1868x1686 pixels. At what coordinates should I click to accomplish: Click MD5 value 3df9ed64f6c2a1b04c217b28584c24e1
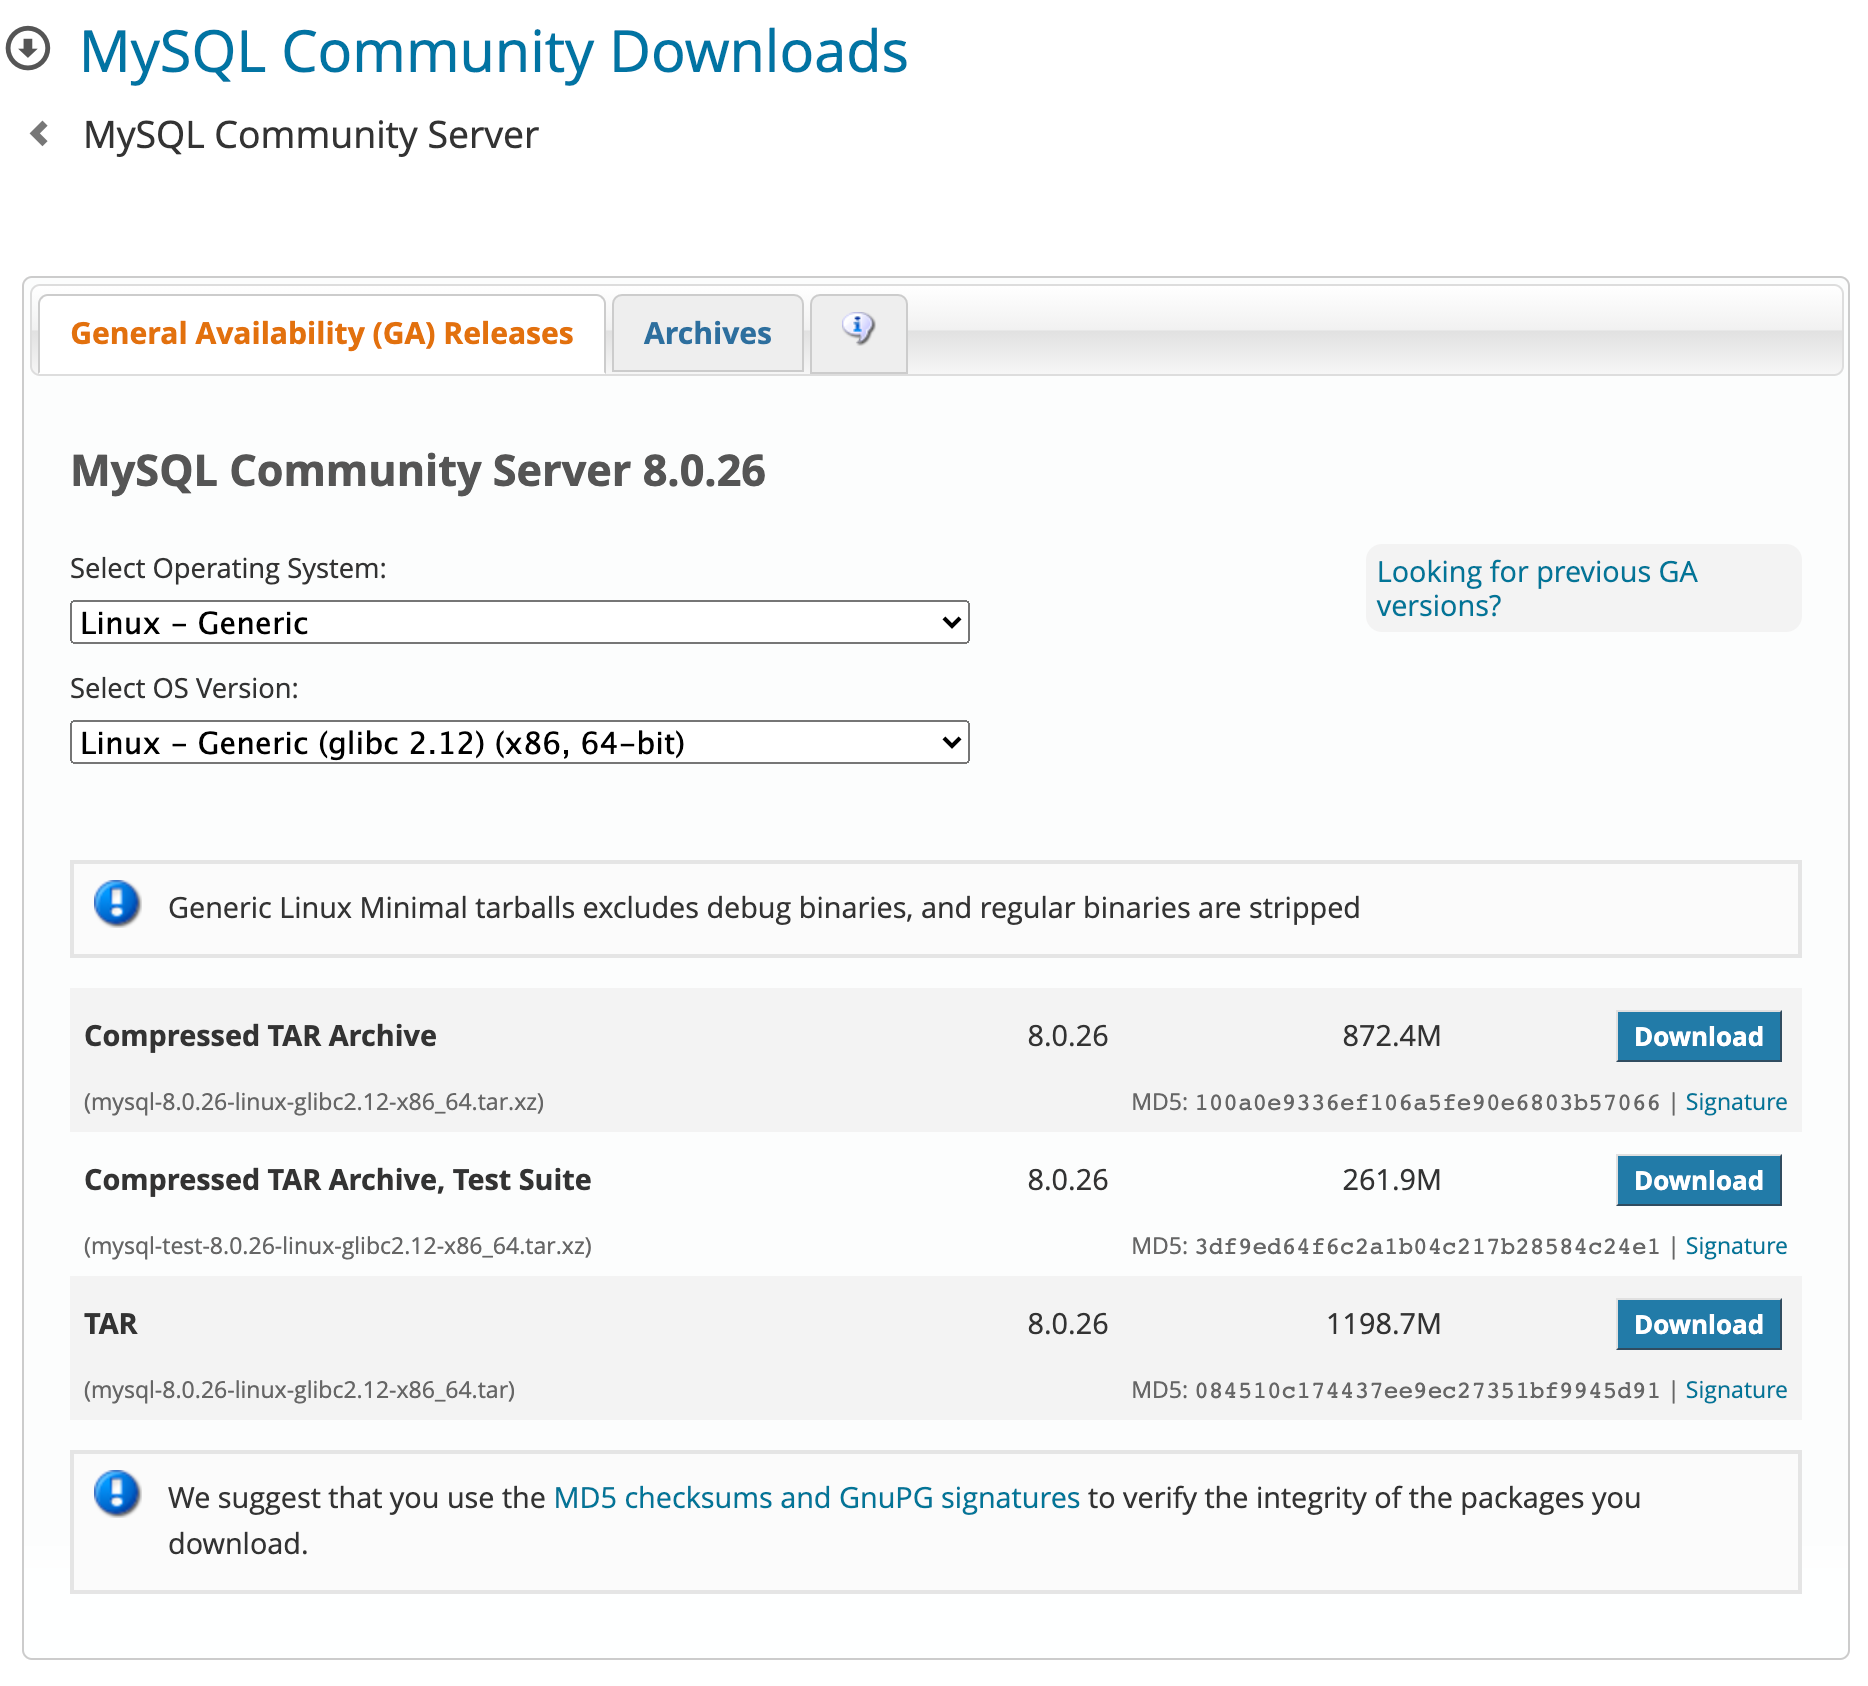[1427, 1247]
